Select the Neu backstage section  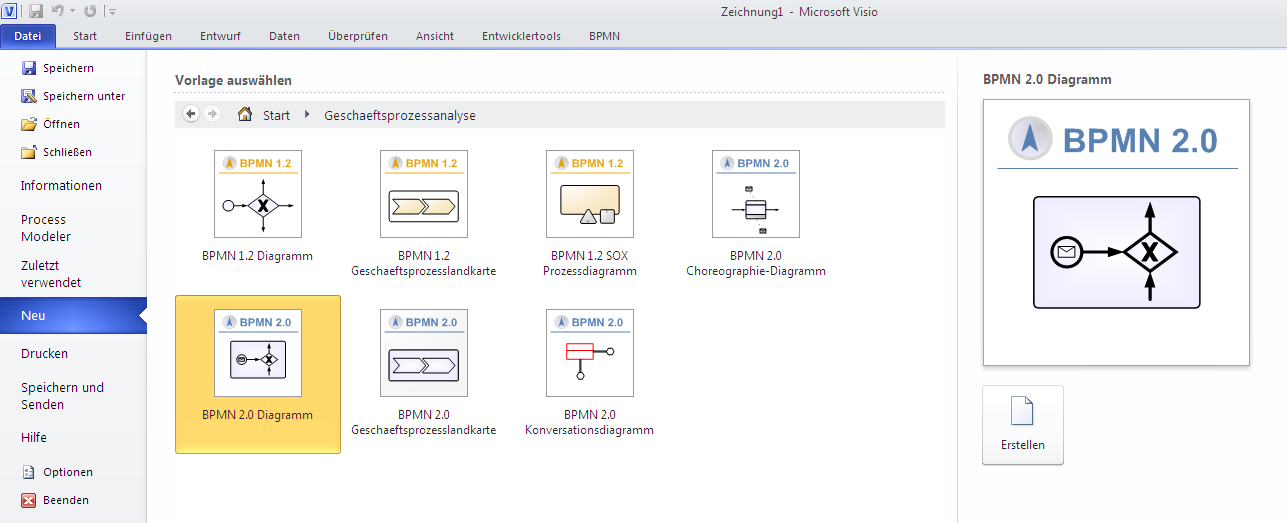pyautogui.click(x=73, y=315)
